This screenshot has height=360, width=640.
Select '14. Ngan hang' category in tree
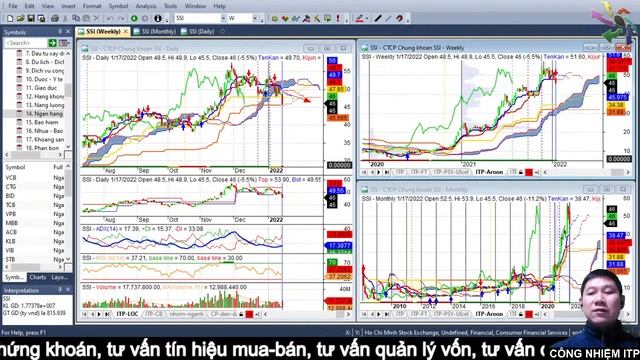[x=44, y=114]
